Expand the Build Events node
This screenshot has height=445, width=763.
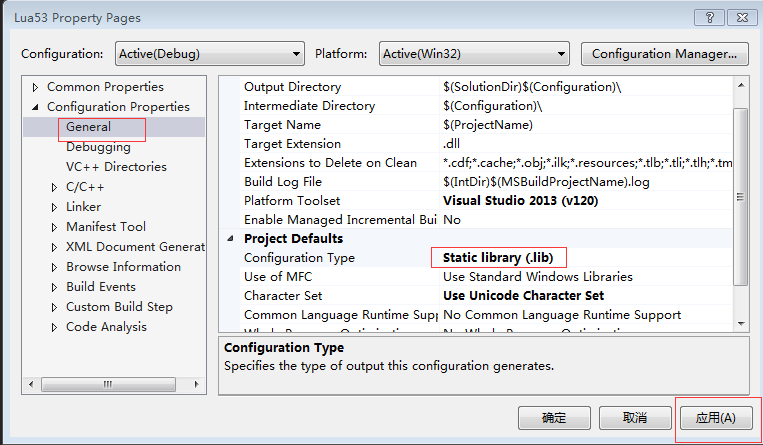pyautogui.click(x=55, y=287)
